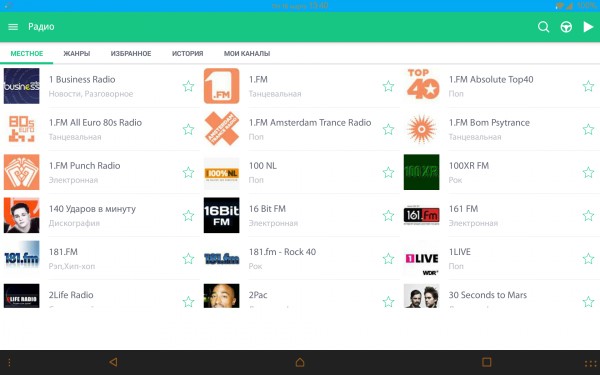Image resolution: width=600 pixels, height=375 pixels.
Task: Tap the Android back navigation button
Action: [113, 362]
